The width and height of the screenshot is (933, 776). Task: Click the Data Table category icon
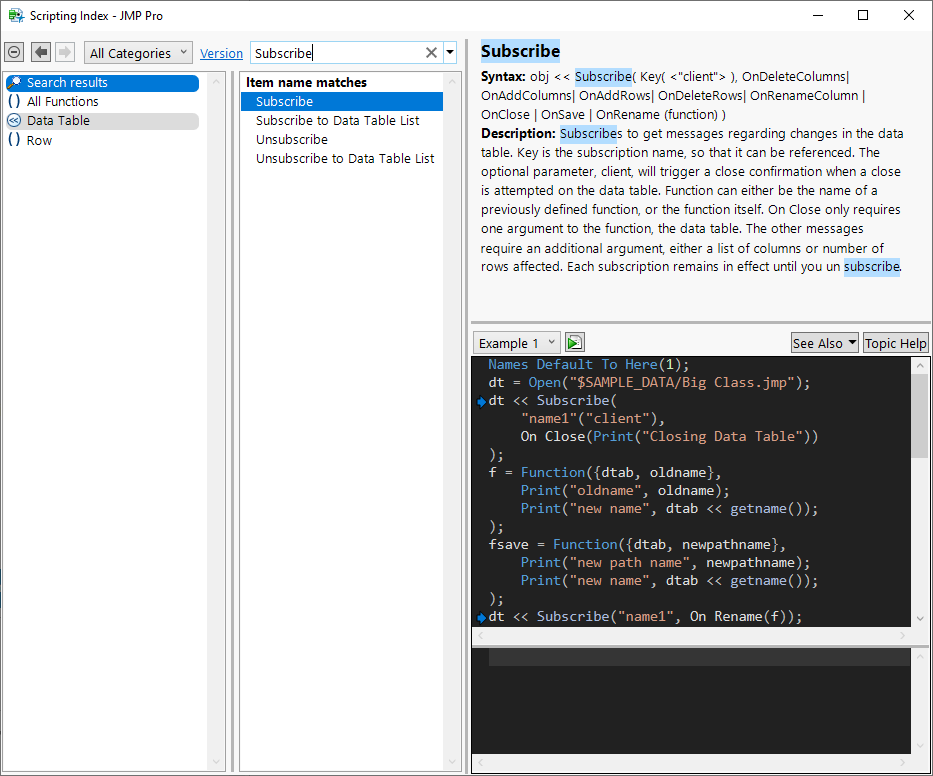click(14, 121)
